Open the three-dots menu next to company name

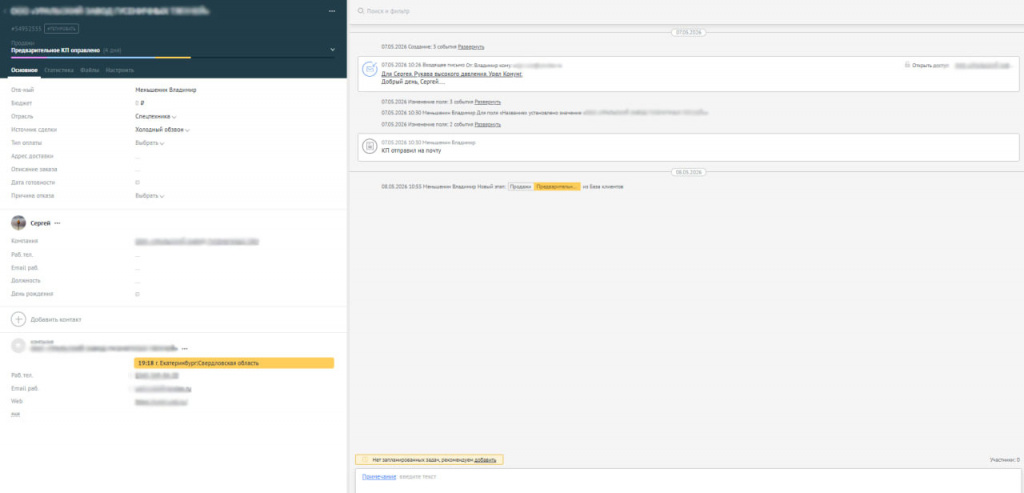185,349
